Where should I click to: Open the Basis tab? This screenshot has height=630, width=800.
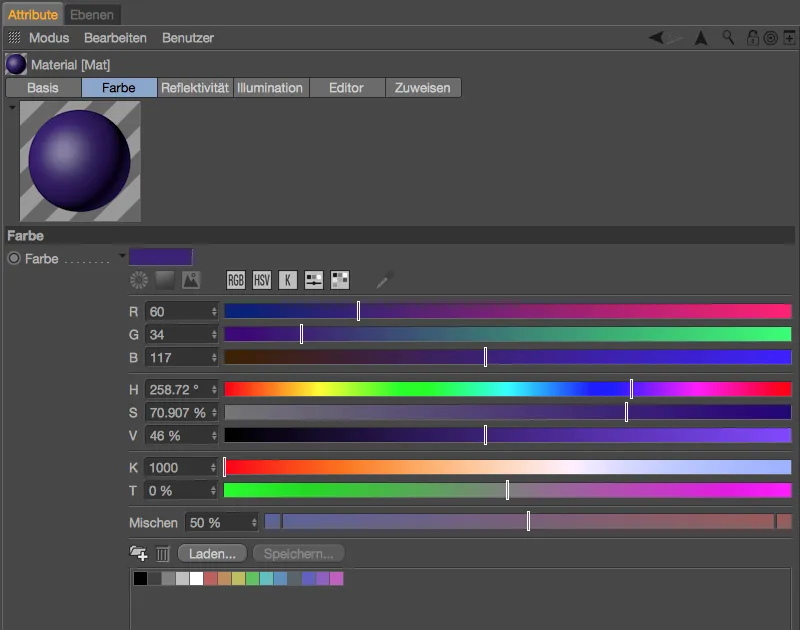[x=43, y=88]
